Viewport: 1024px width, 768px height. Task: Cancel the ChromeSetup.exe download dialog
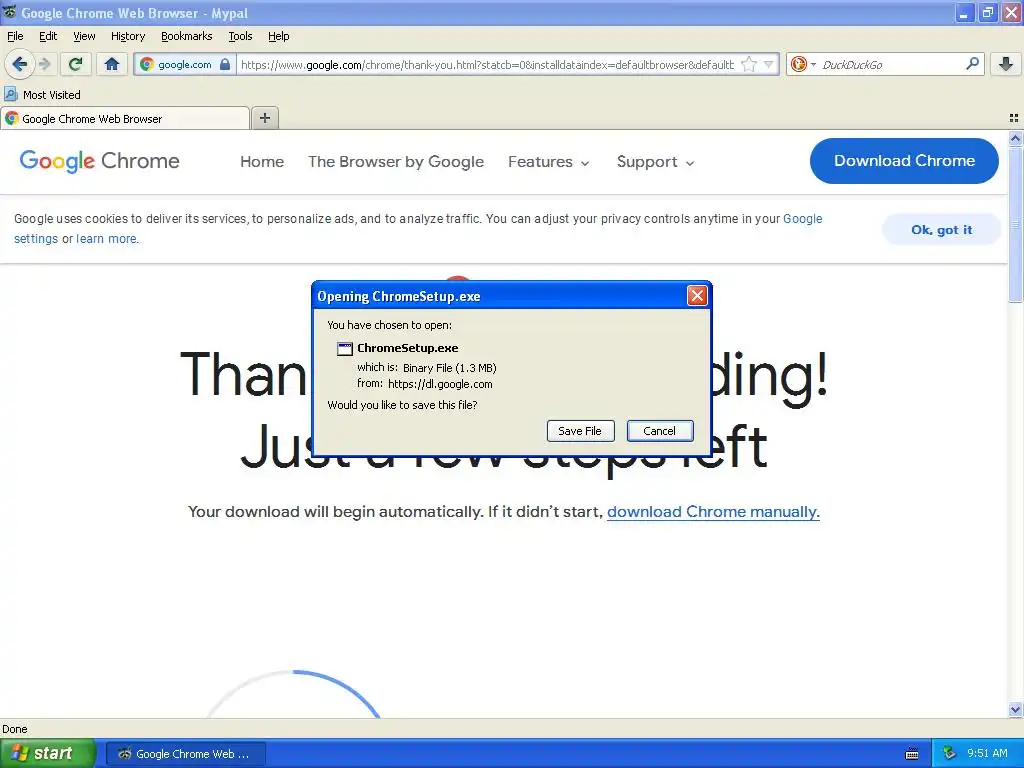660,431
